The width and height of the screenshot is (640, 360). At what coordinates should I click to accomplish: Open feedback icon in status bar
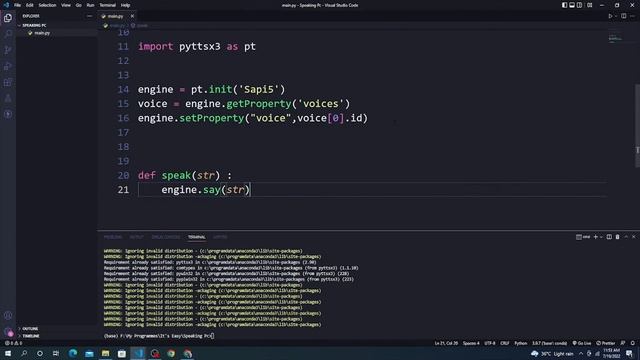[623, 343]
